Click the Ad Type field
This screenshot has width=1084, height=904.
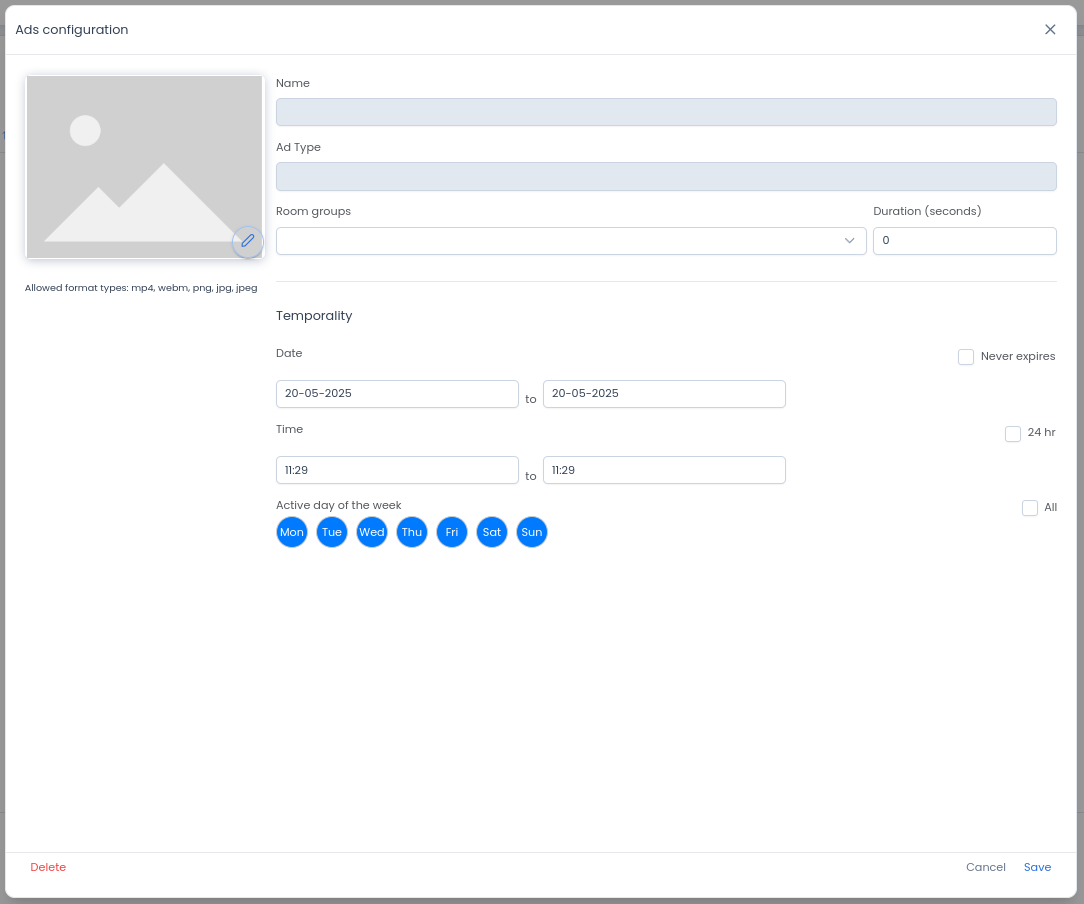[666, 176]
